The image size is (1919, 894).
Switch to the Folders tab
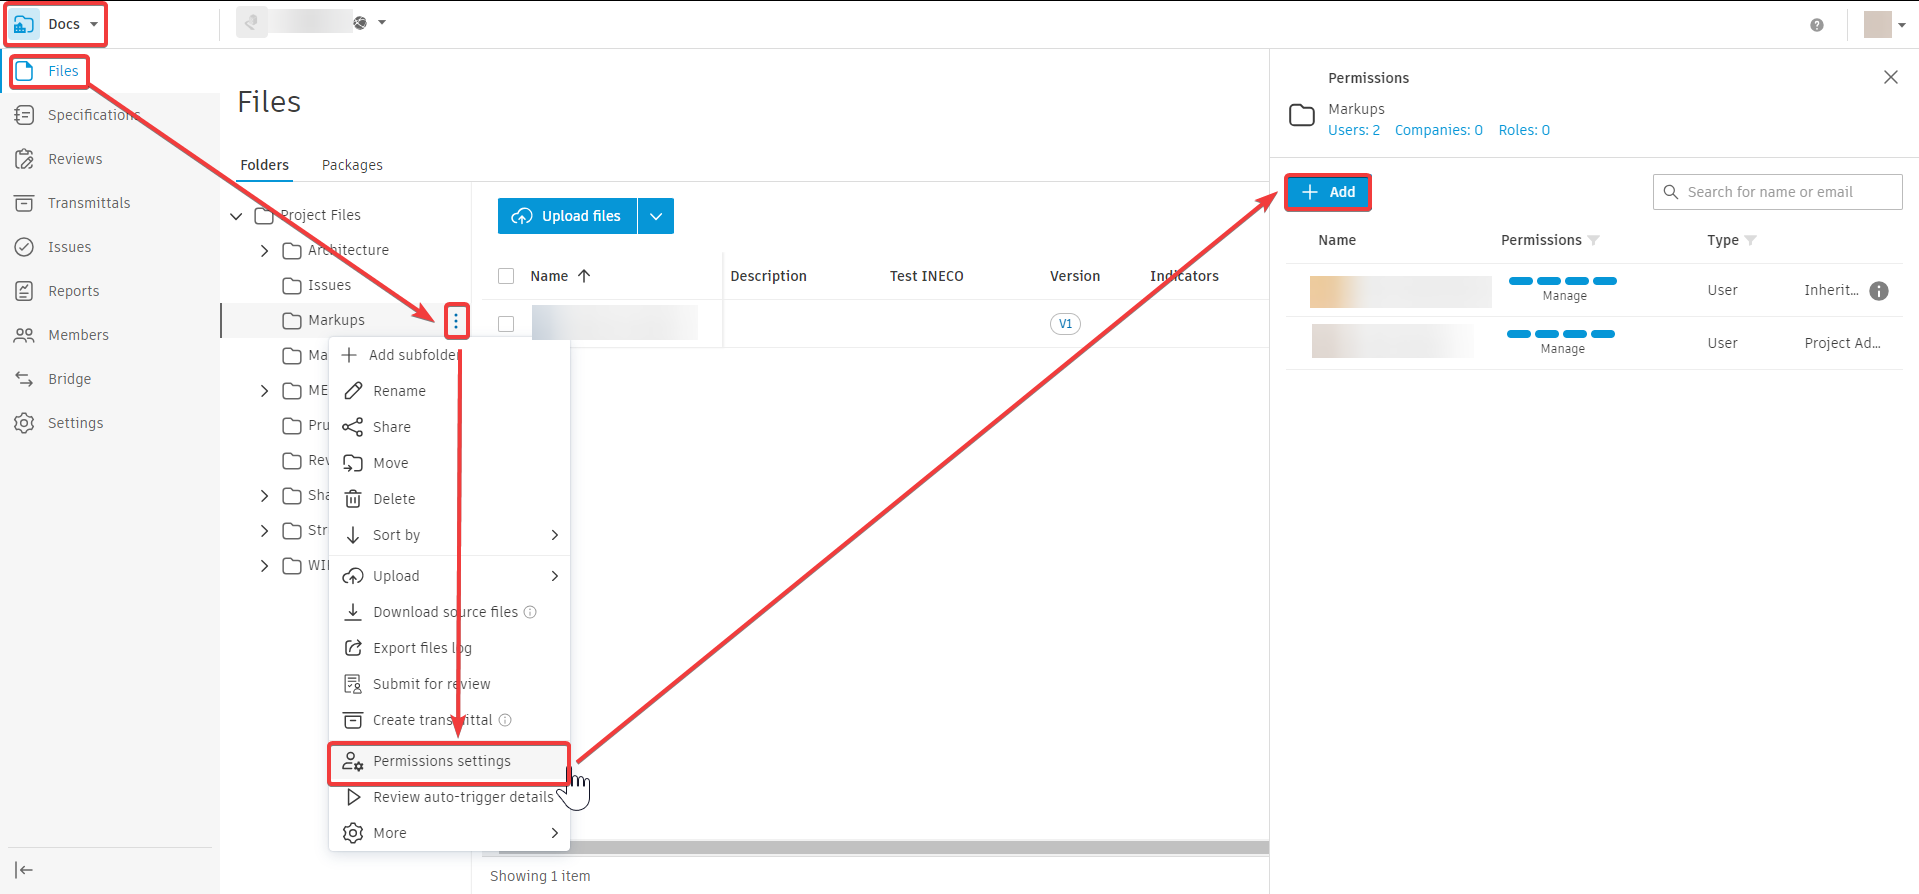pyautogui.click(x=265, y=165)
